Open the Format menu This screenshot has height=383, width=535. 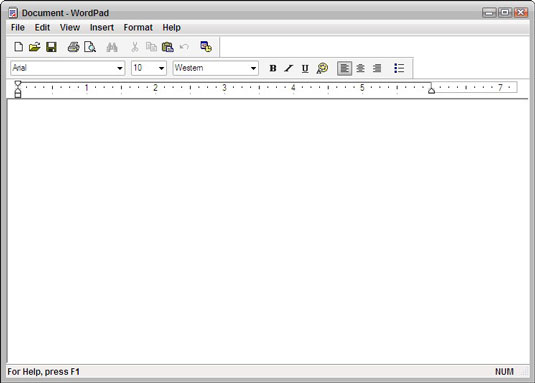point(138,28)
